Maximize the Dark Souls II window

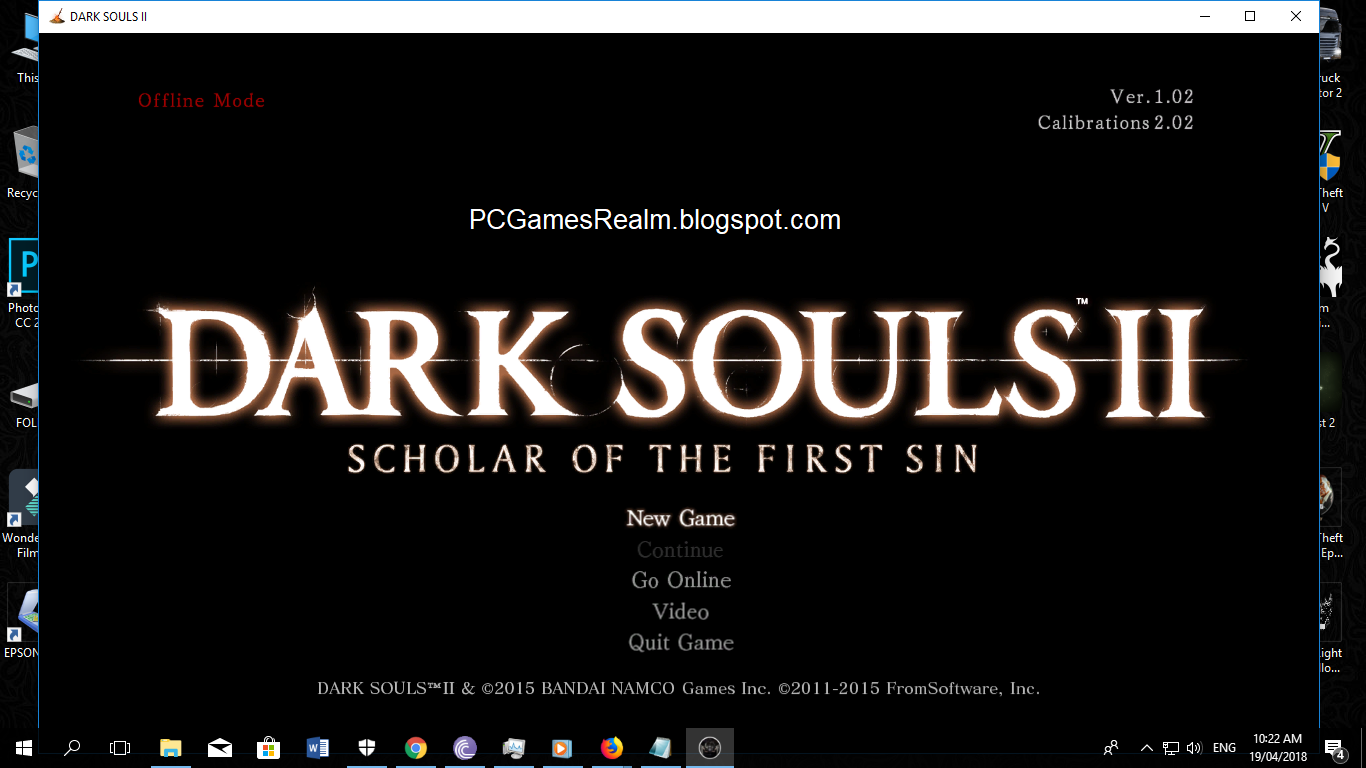point(1249,16)
